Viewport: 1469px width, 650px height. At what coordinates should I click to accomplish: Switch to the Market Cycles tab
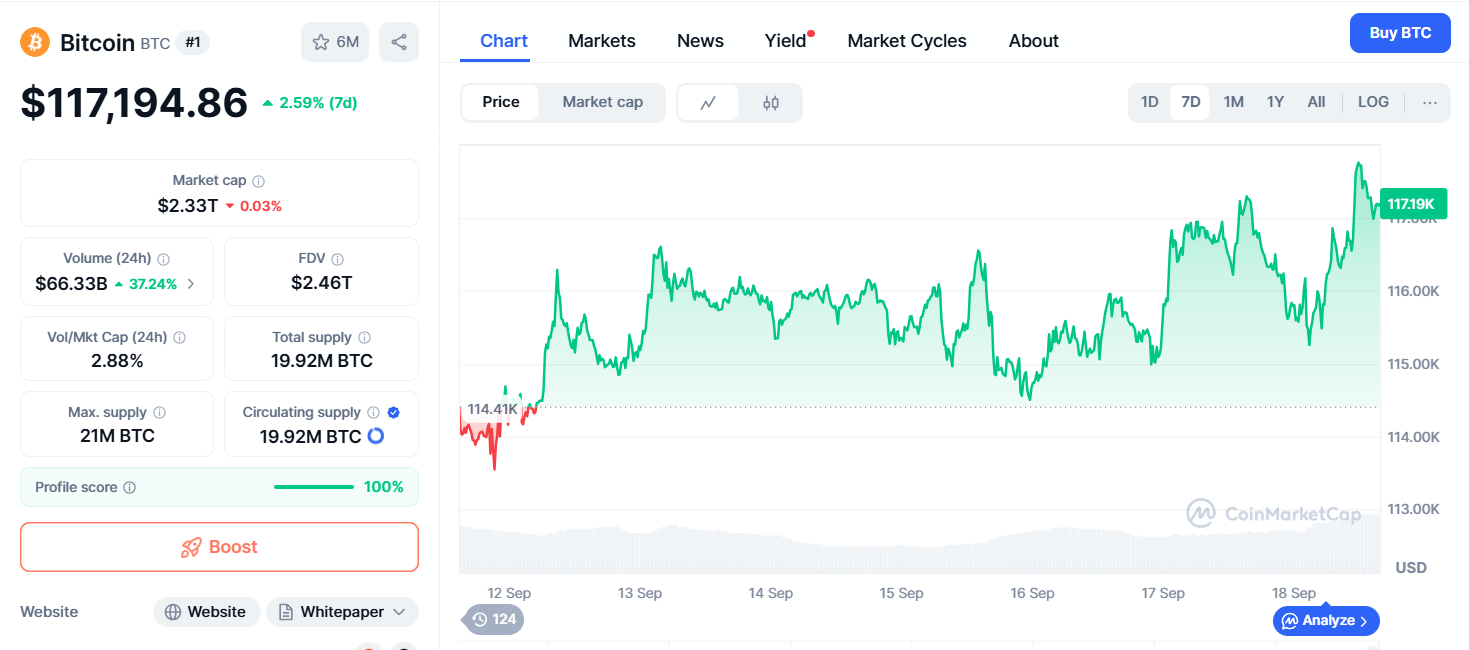tap(906, 41)
